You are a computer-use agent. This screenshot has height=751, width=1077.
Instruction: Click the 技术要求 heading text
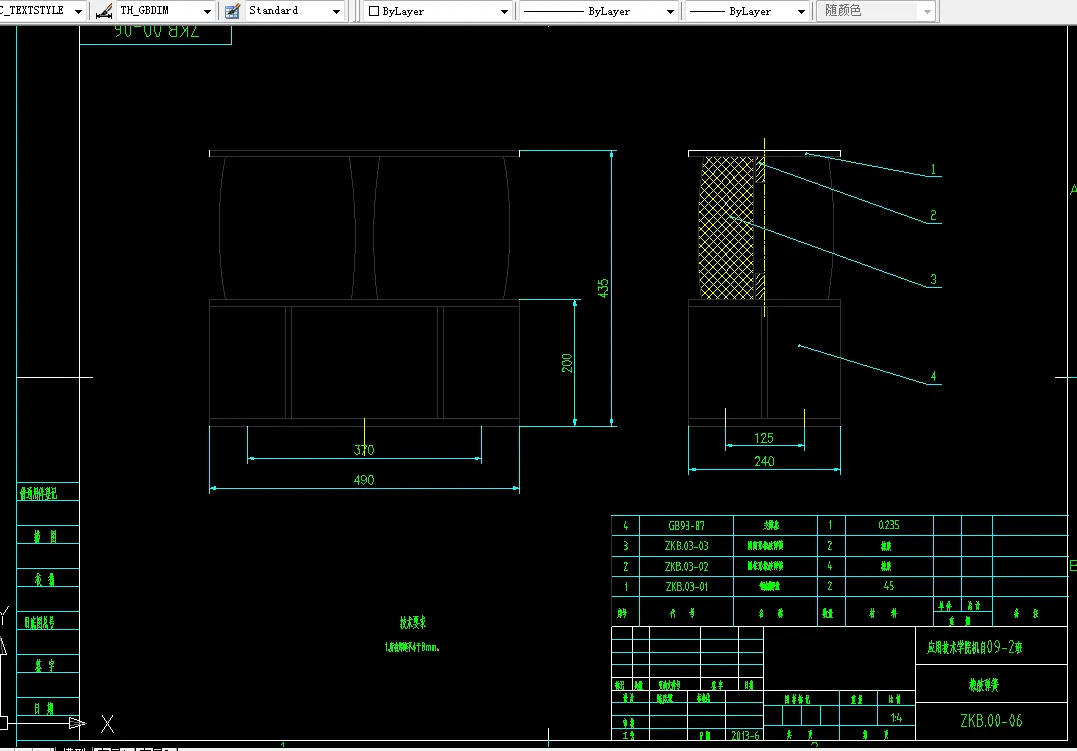413,623
